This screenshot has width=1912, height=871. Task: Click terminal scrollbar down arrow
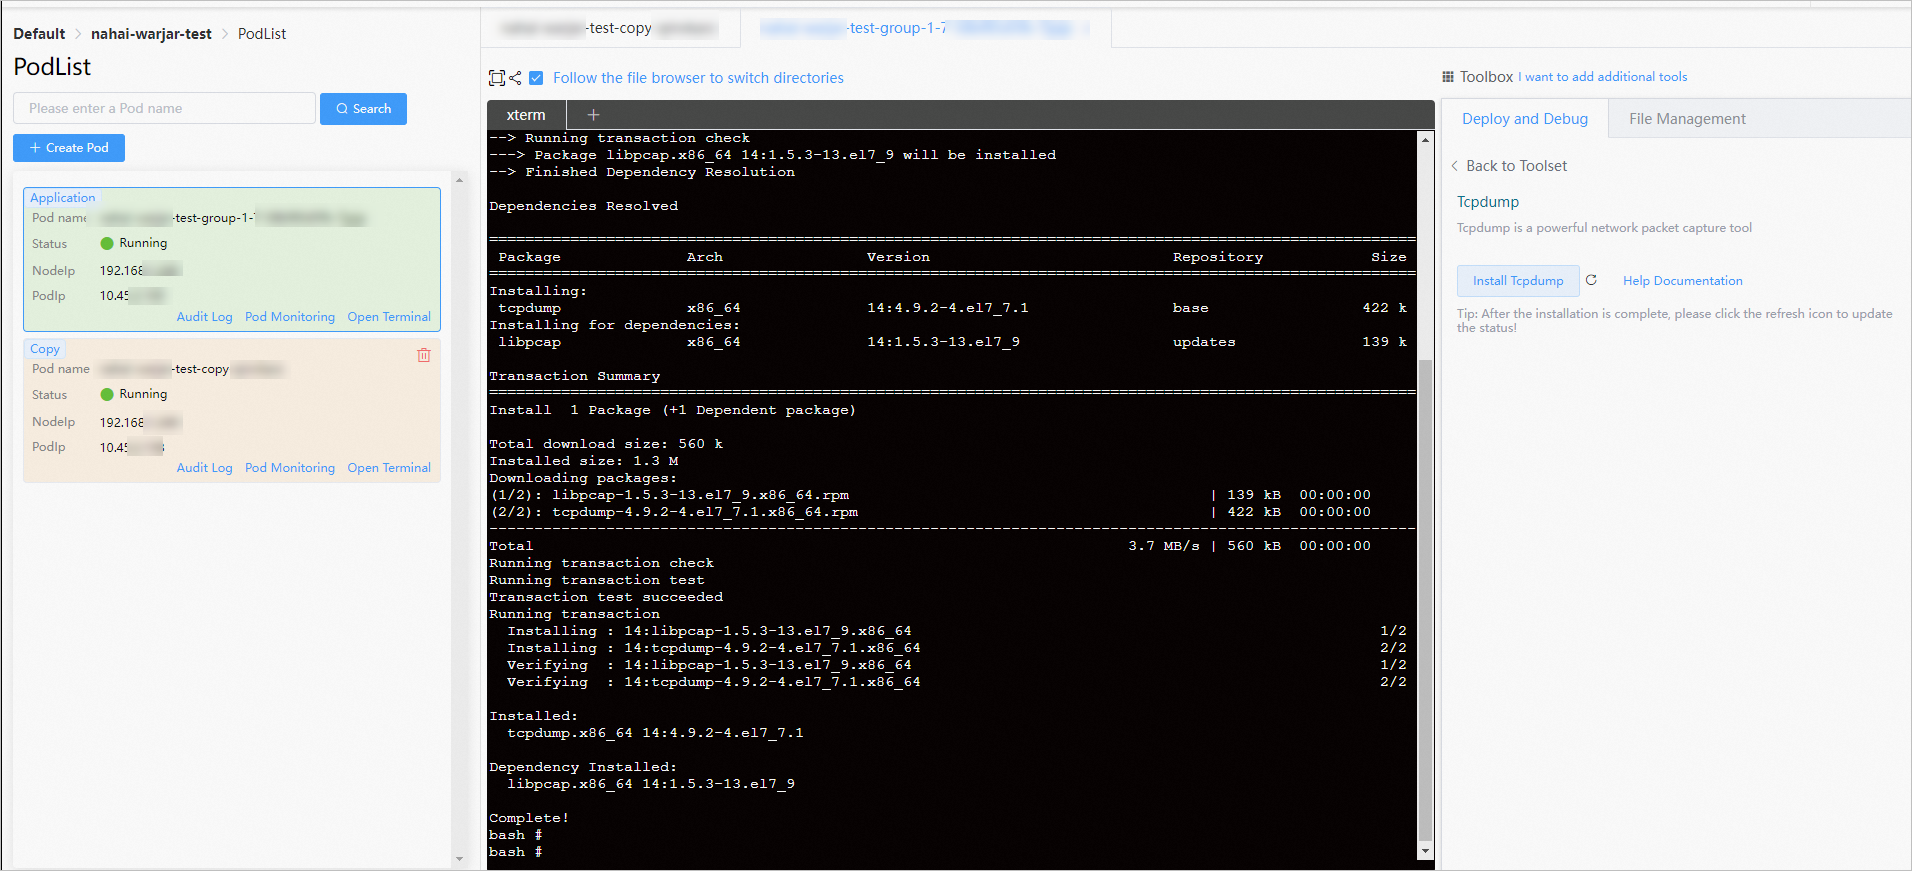tap(1425, 851)
